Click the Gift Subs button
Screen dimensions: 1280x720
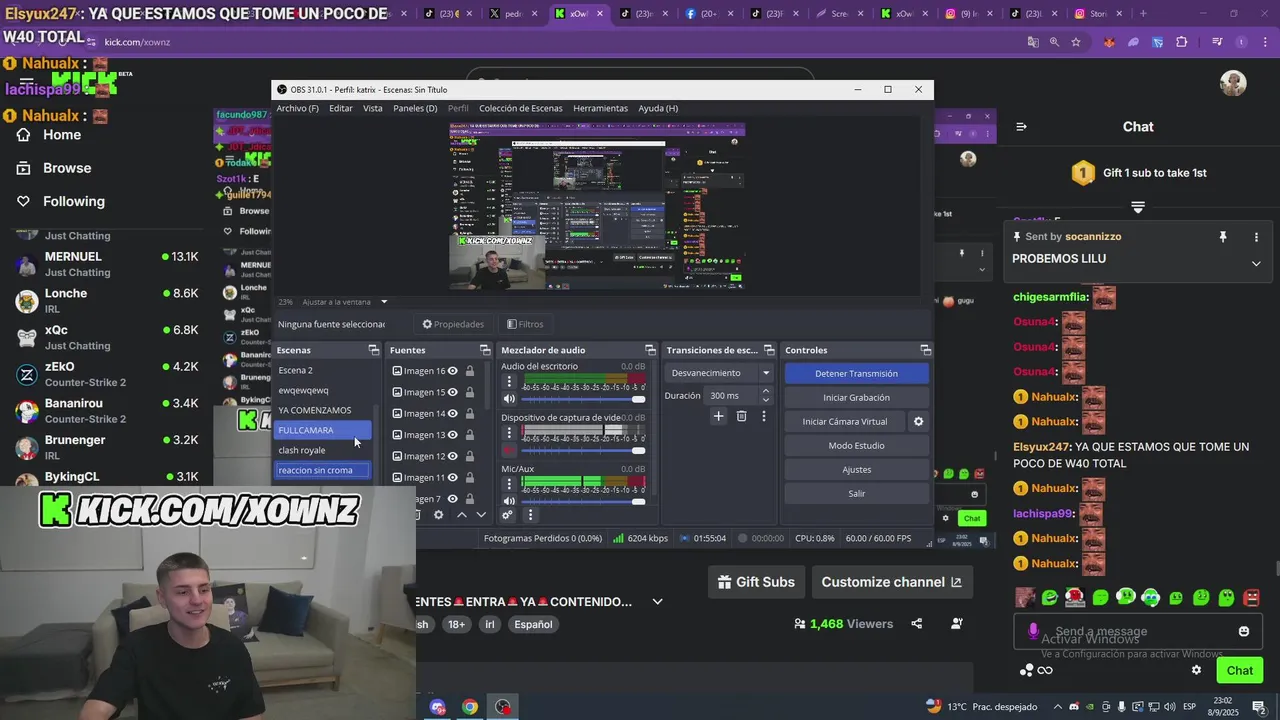click(756, 582)
